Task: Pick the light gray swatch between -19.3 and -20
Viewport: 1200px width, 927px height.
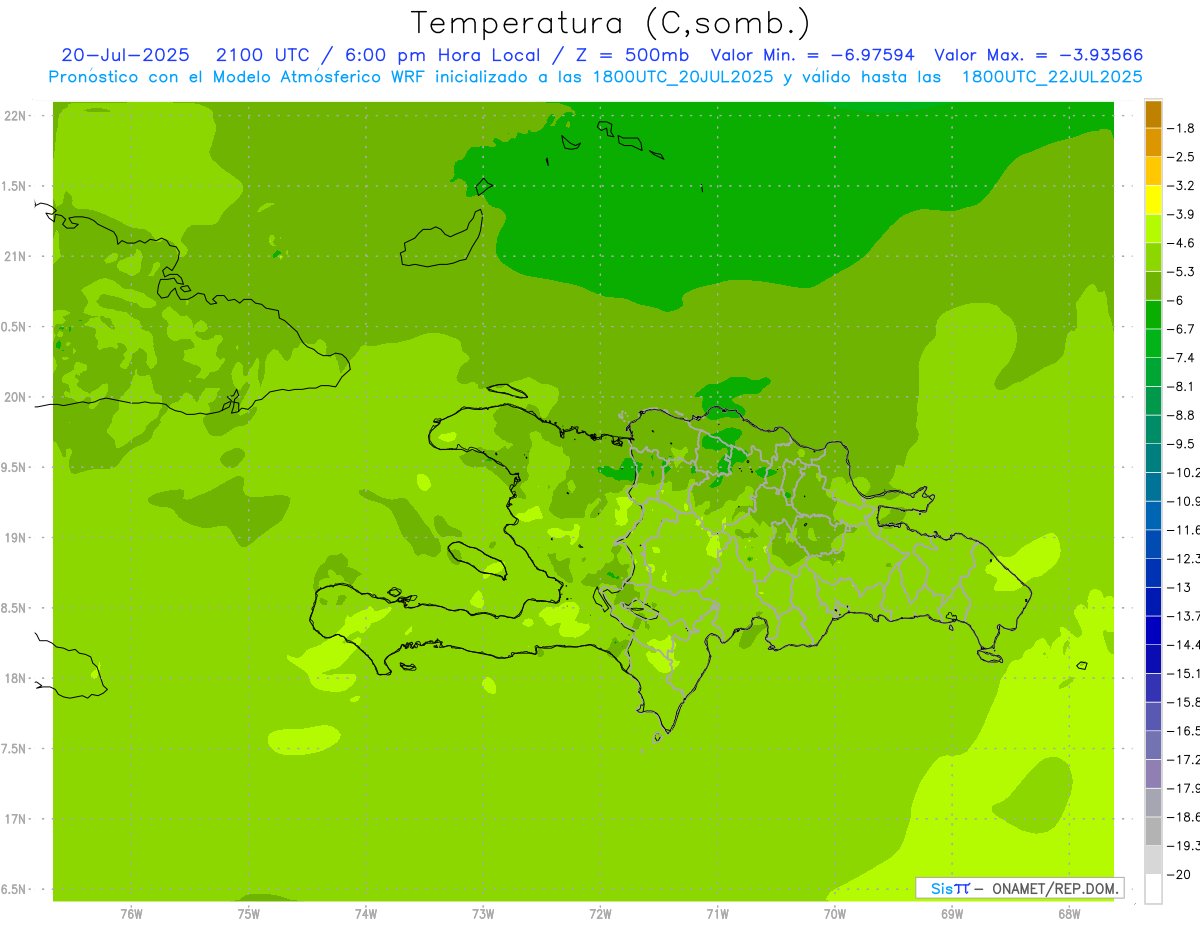Action: [x=1153, y=859]
